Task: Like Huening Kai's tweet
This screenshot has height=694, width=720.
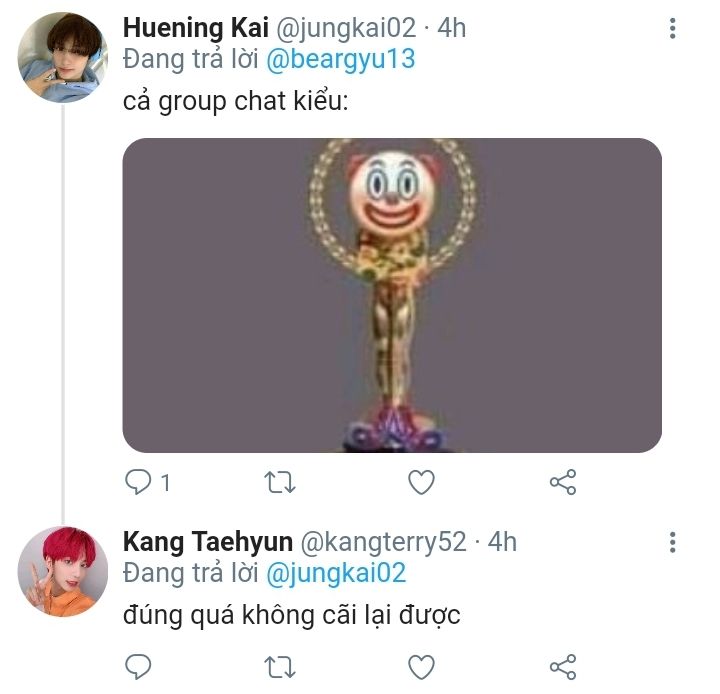Action: click(x=421, y=482)
